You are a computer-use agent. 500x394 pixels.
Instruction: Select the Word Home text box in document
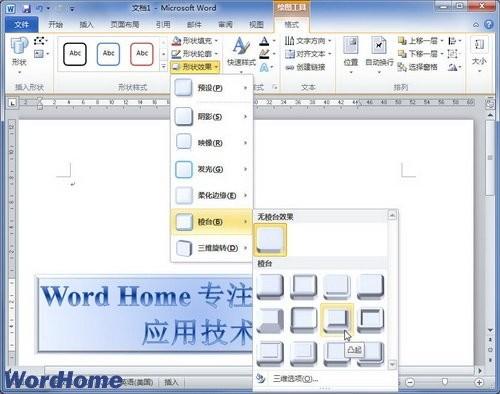click(145, 314)
